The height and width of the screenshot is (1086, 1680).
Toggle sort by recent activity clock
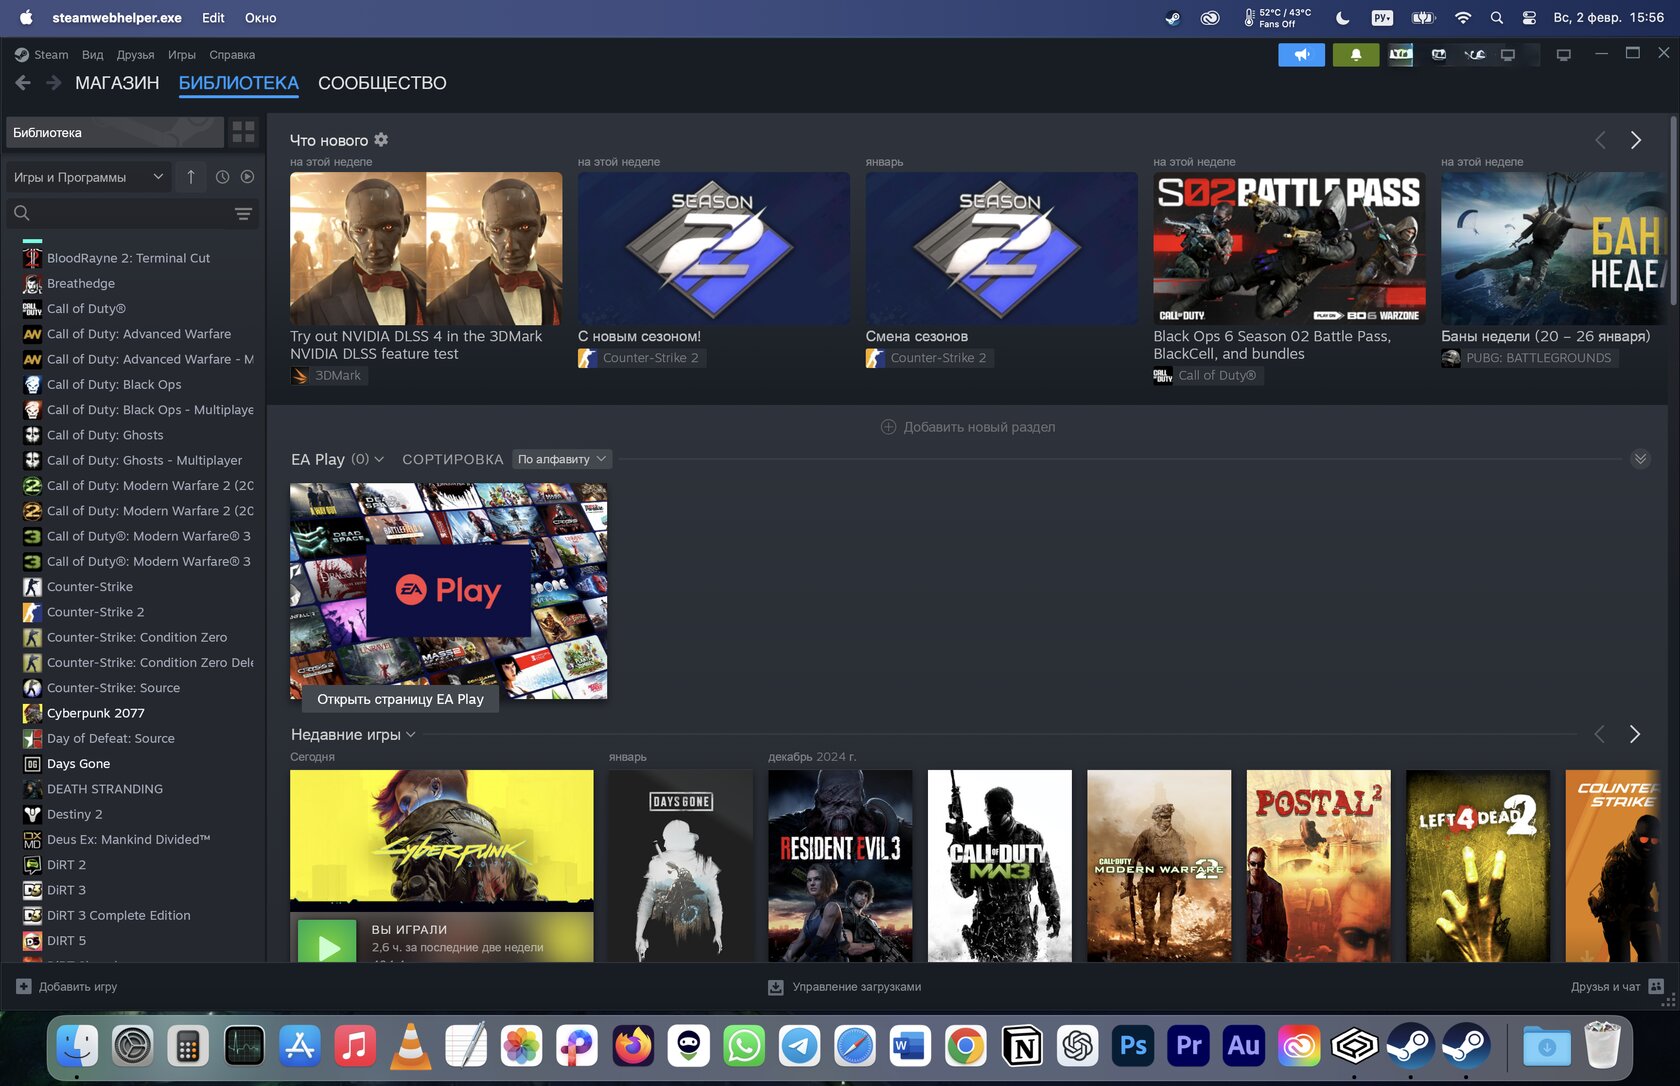222,177
